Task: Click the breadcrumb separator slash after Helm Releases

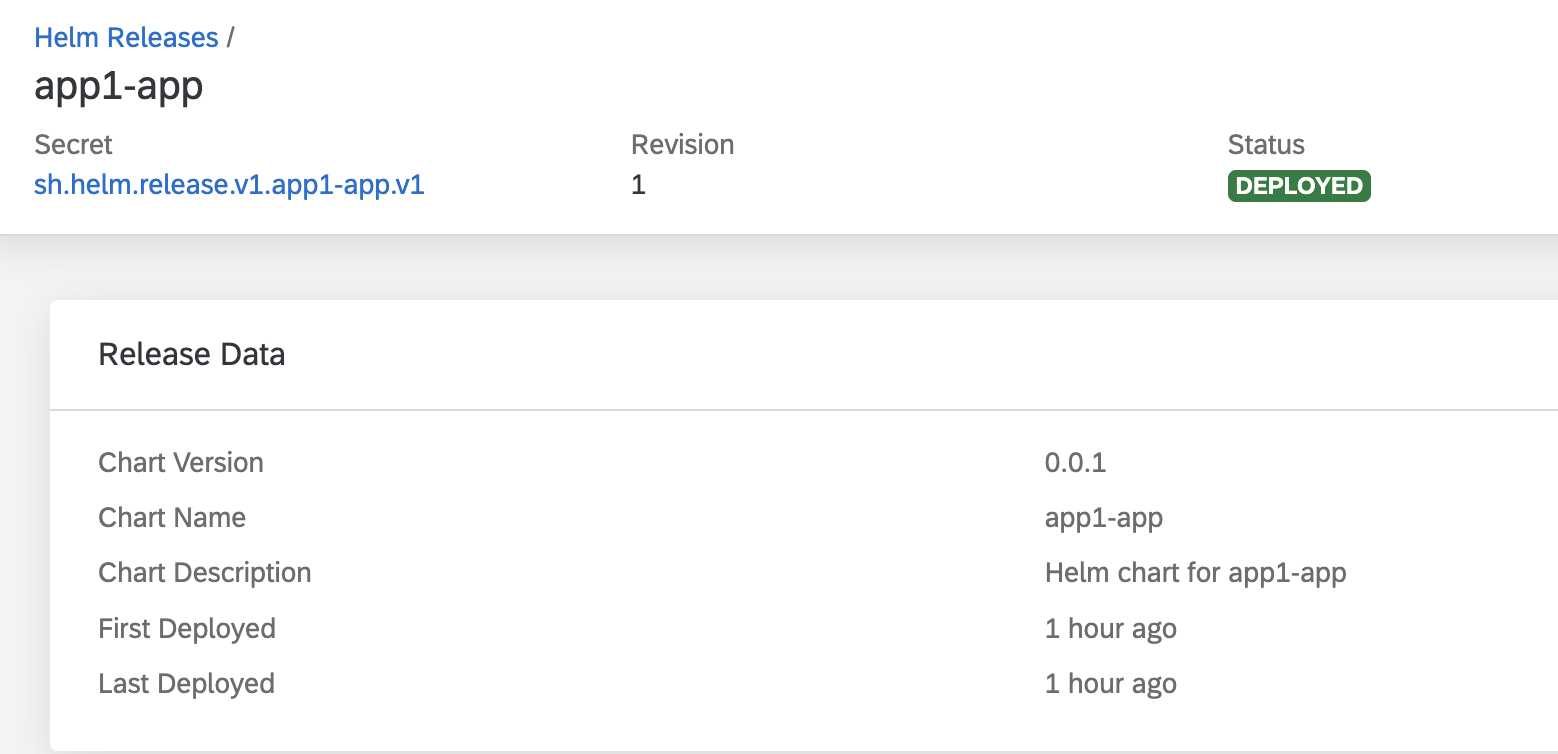Action: click(232, 37)
